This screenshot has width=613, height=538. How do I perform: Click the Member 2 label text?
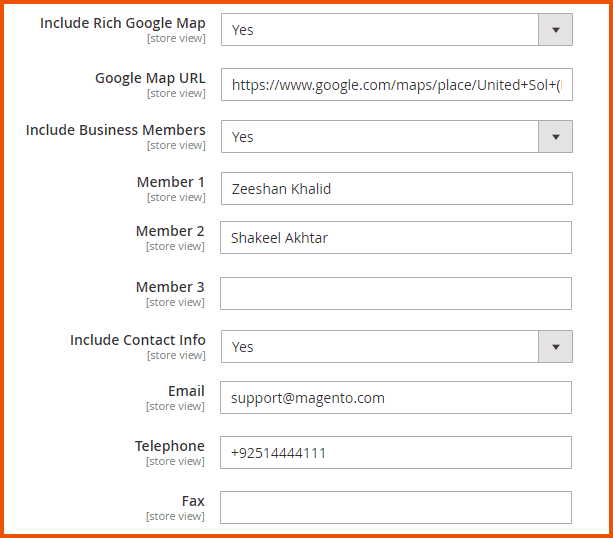[170, 231]
